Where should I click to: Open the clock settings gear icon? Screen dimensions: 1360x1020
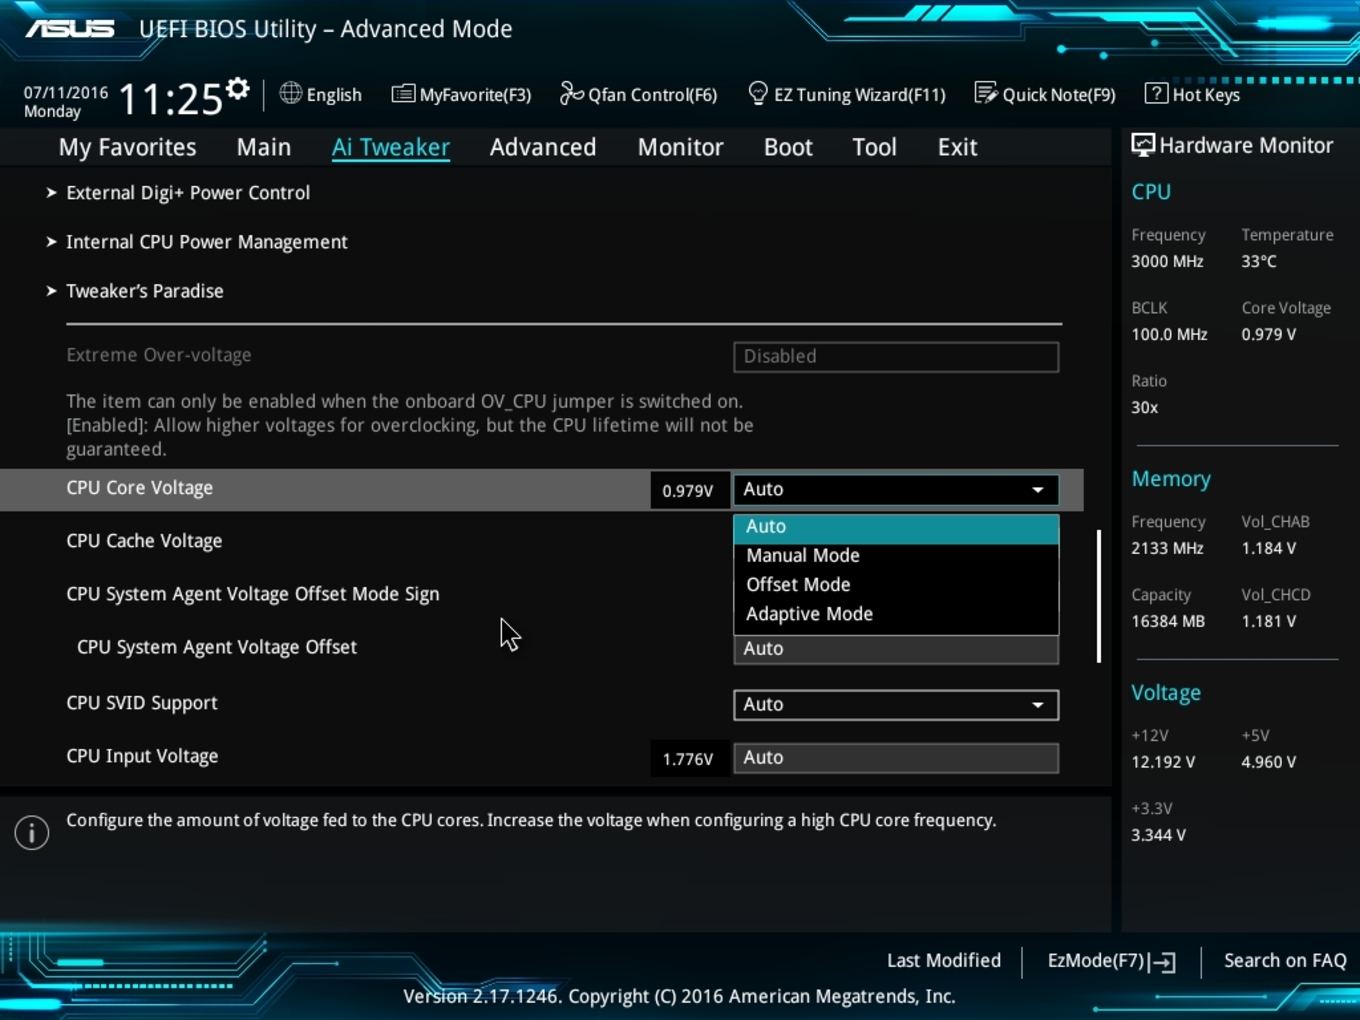tap(237, 90)
